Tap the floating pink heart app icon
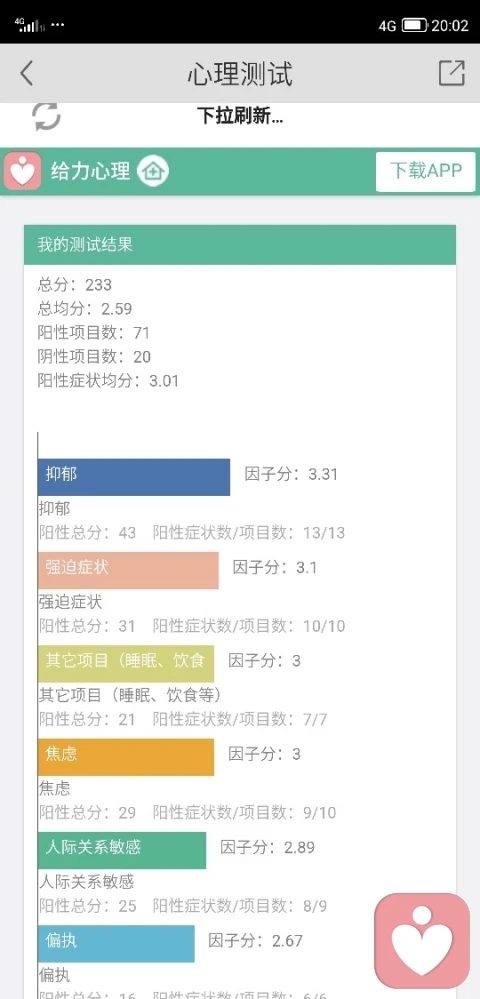This screenshot has height=999, width=480. 422,940
